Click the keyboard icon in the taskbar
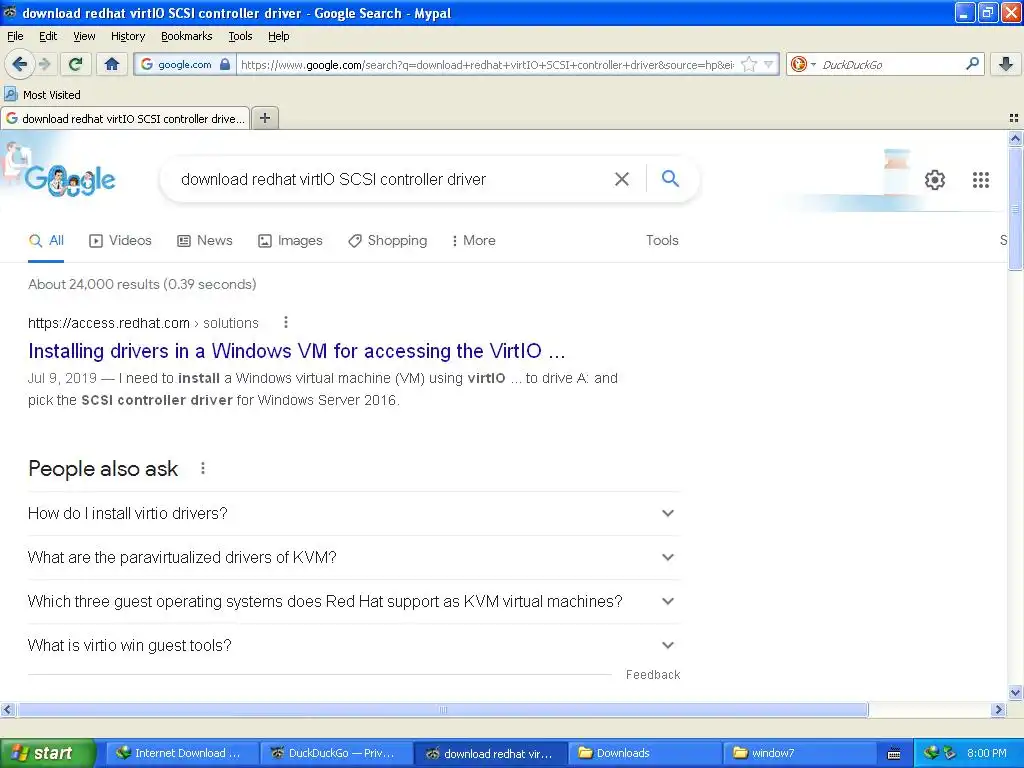The height and width of the screenshot is (768, 1024). pyautogui.click(x=894, y=754)
